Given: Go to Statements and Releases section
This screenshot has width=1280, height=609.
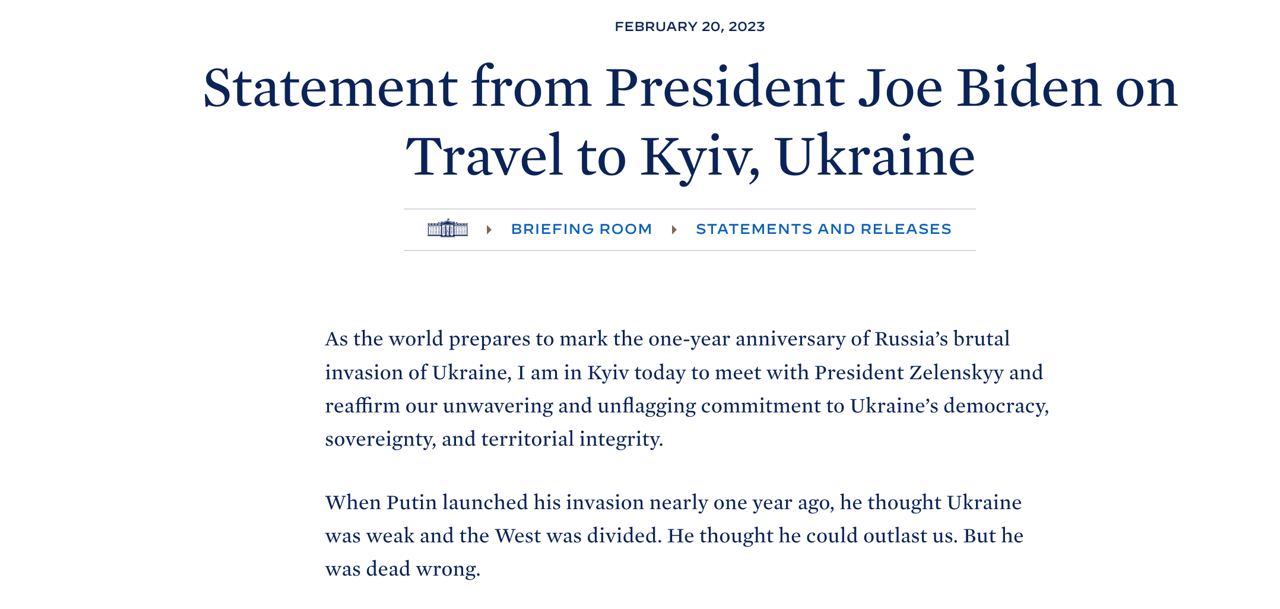Looking at the screenshot, I should (x=823, y=229).
